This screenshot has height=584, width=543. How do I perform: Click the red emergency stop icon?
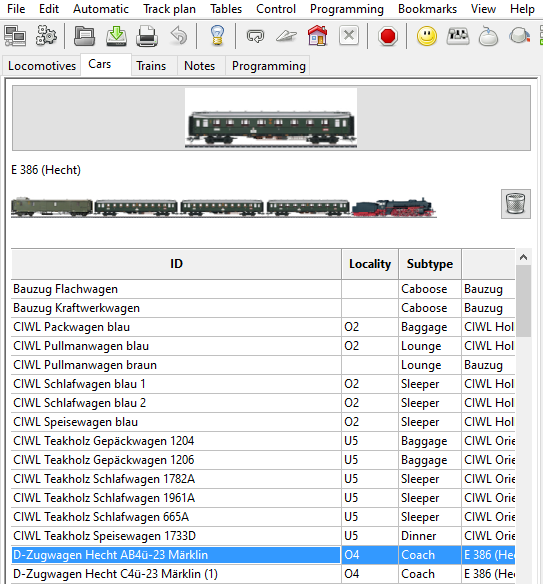[387, 36]
